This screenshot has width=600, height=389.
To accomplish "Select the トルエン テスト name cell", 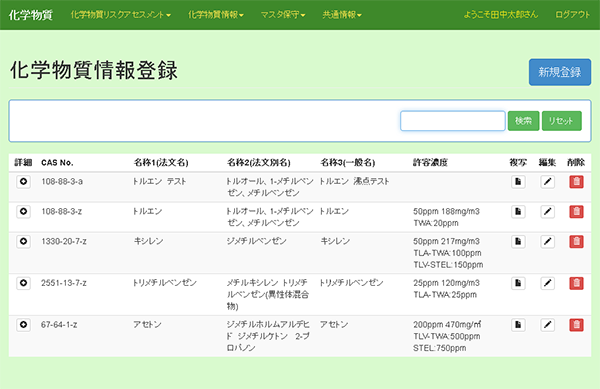I will pyautogui.click(x=160, y=181).
